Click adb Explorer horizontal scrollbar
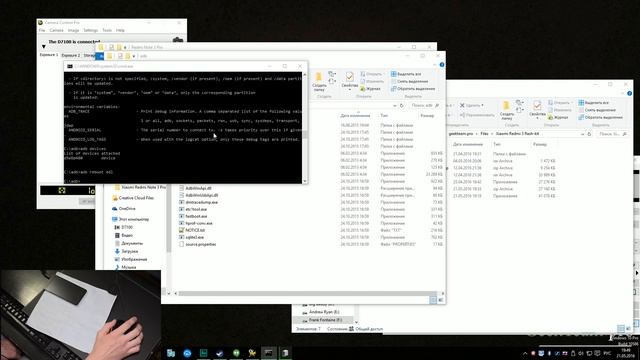 (x=308, y=293)
